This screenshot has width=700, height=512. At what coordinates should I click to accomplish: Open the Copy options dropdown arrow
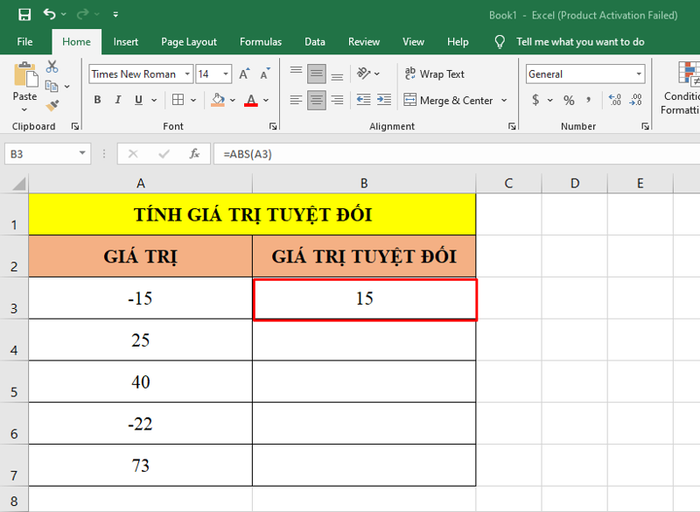pyautogui.click(x=67, y=87)
